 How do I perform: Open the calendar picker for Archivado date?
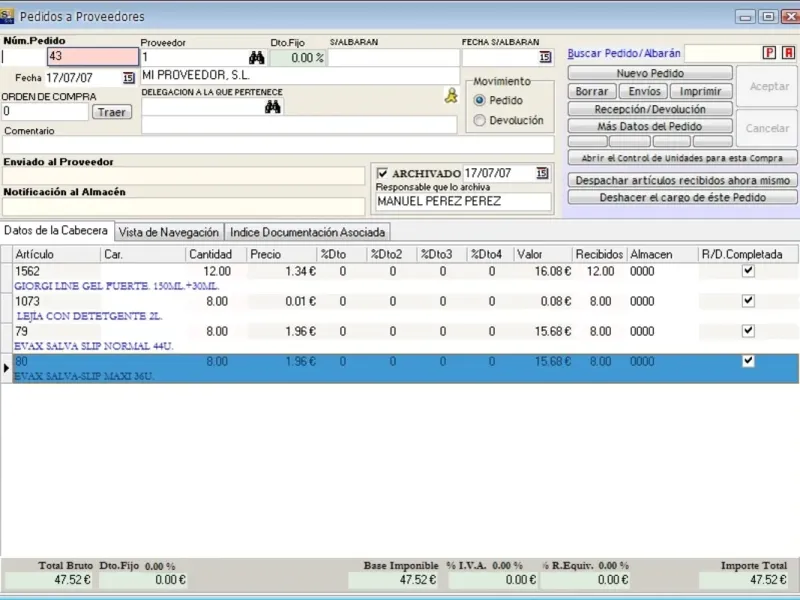[542, 173]
